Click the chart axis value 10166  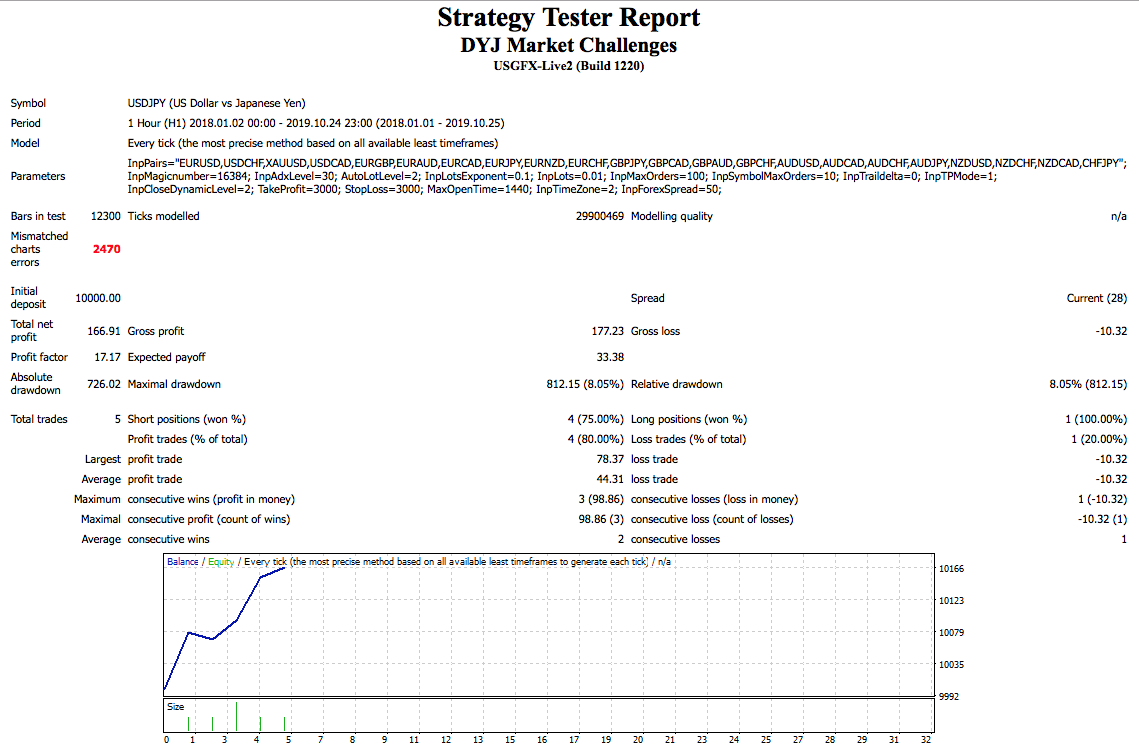click(x=952, y=569)
